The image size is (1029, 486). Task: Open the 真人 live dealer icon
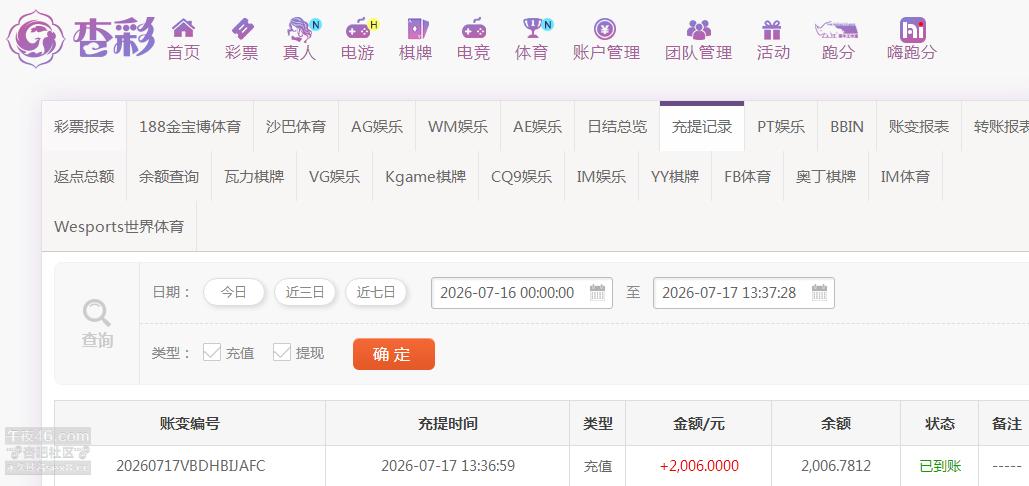click(x=299, y=29)
